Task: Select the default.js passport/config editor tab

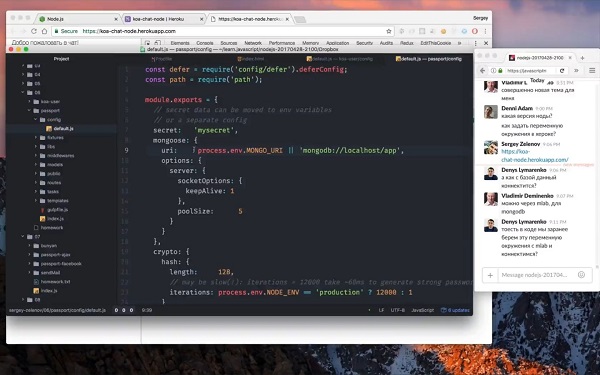Action: [x=429, y=59]
